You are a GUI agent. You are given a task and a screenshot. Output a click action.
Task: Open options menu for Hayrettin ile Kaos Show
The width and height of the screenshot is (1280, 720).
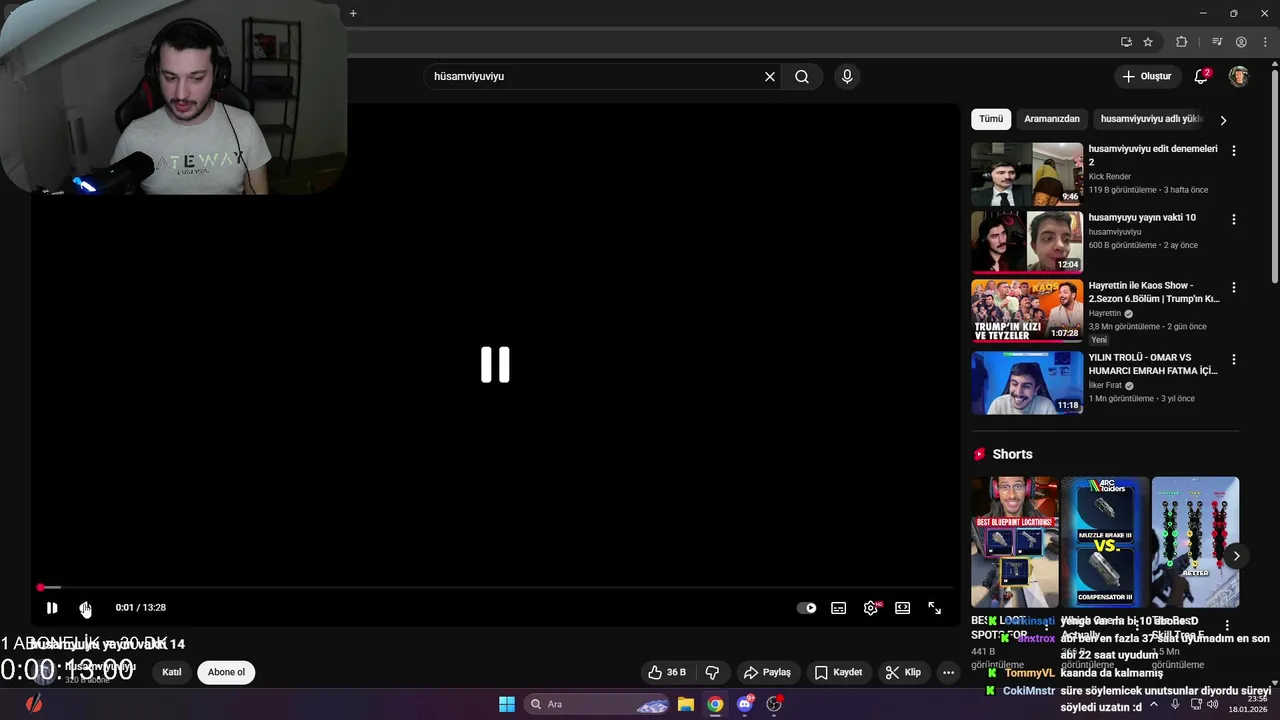(1233, 287)
